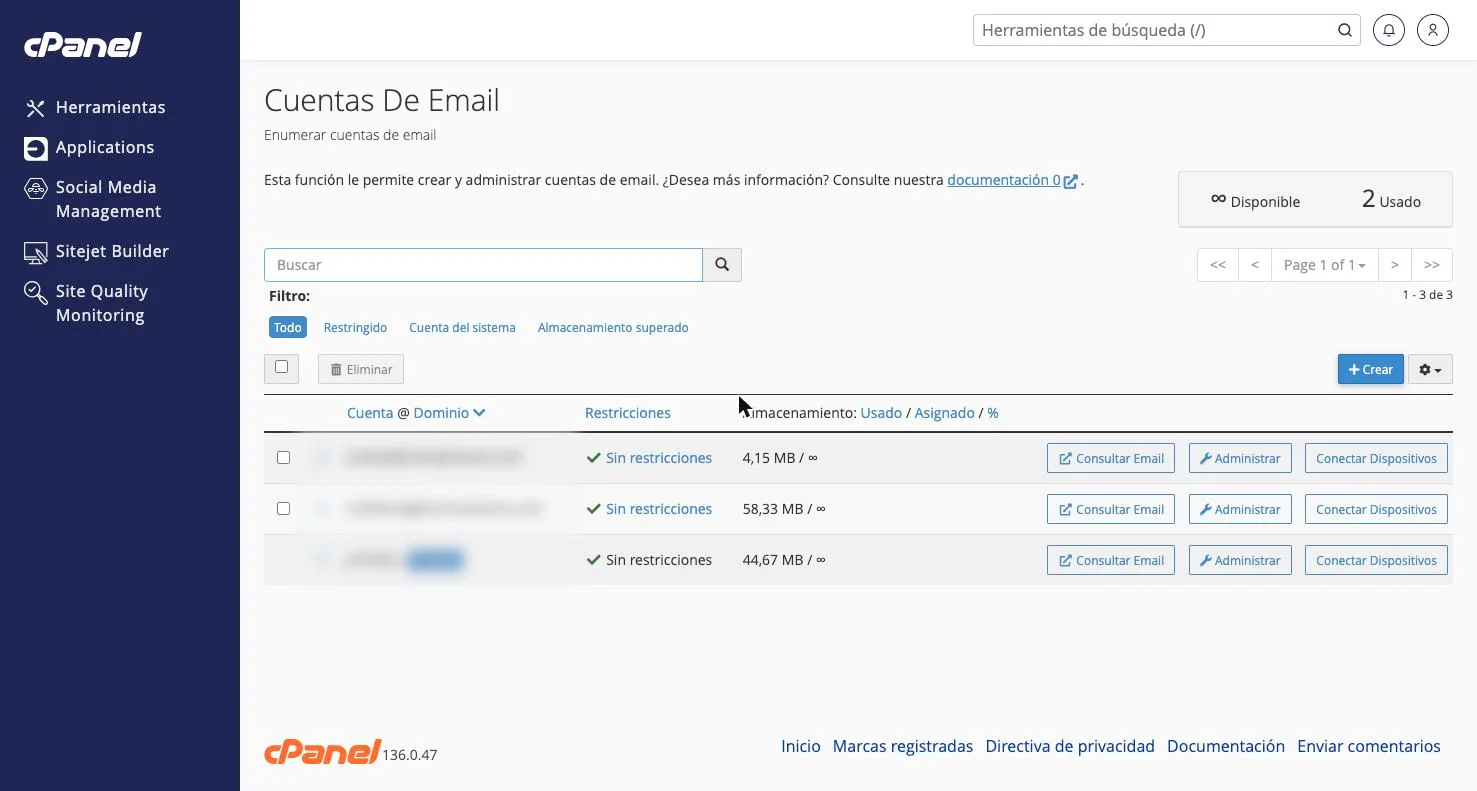
Task: Conectar Dispositivos for the 4,15 MB account
Action: point(1376,458)
